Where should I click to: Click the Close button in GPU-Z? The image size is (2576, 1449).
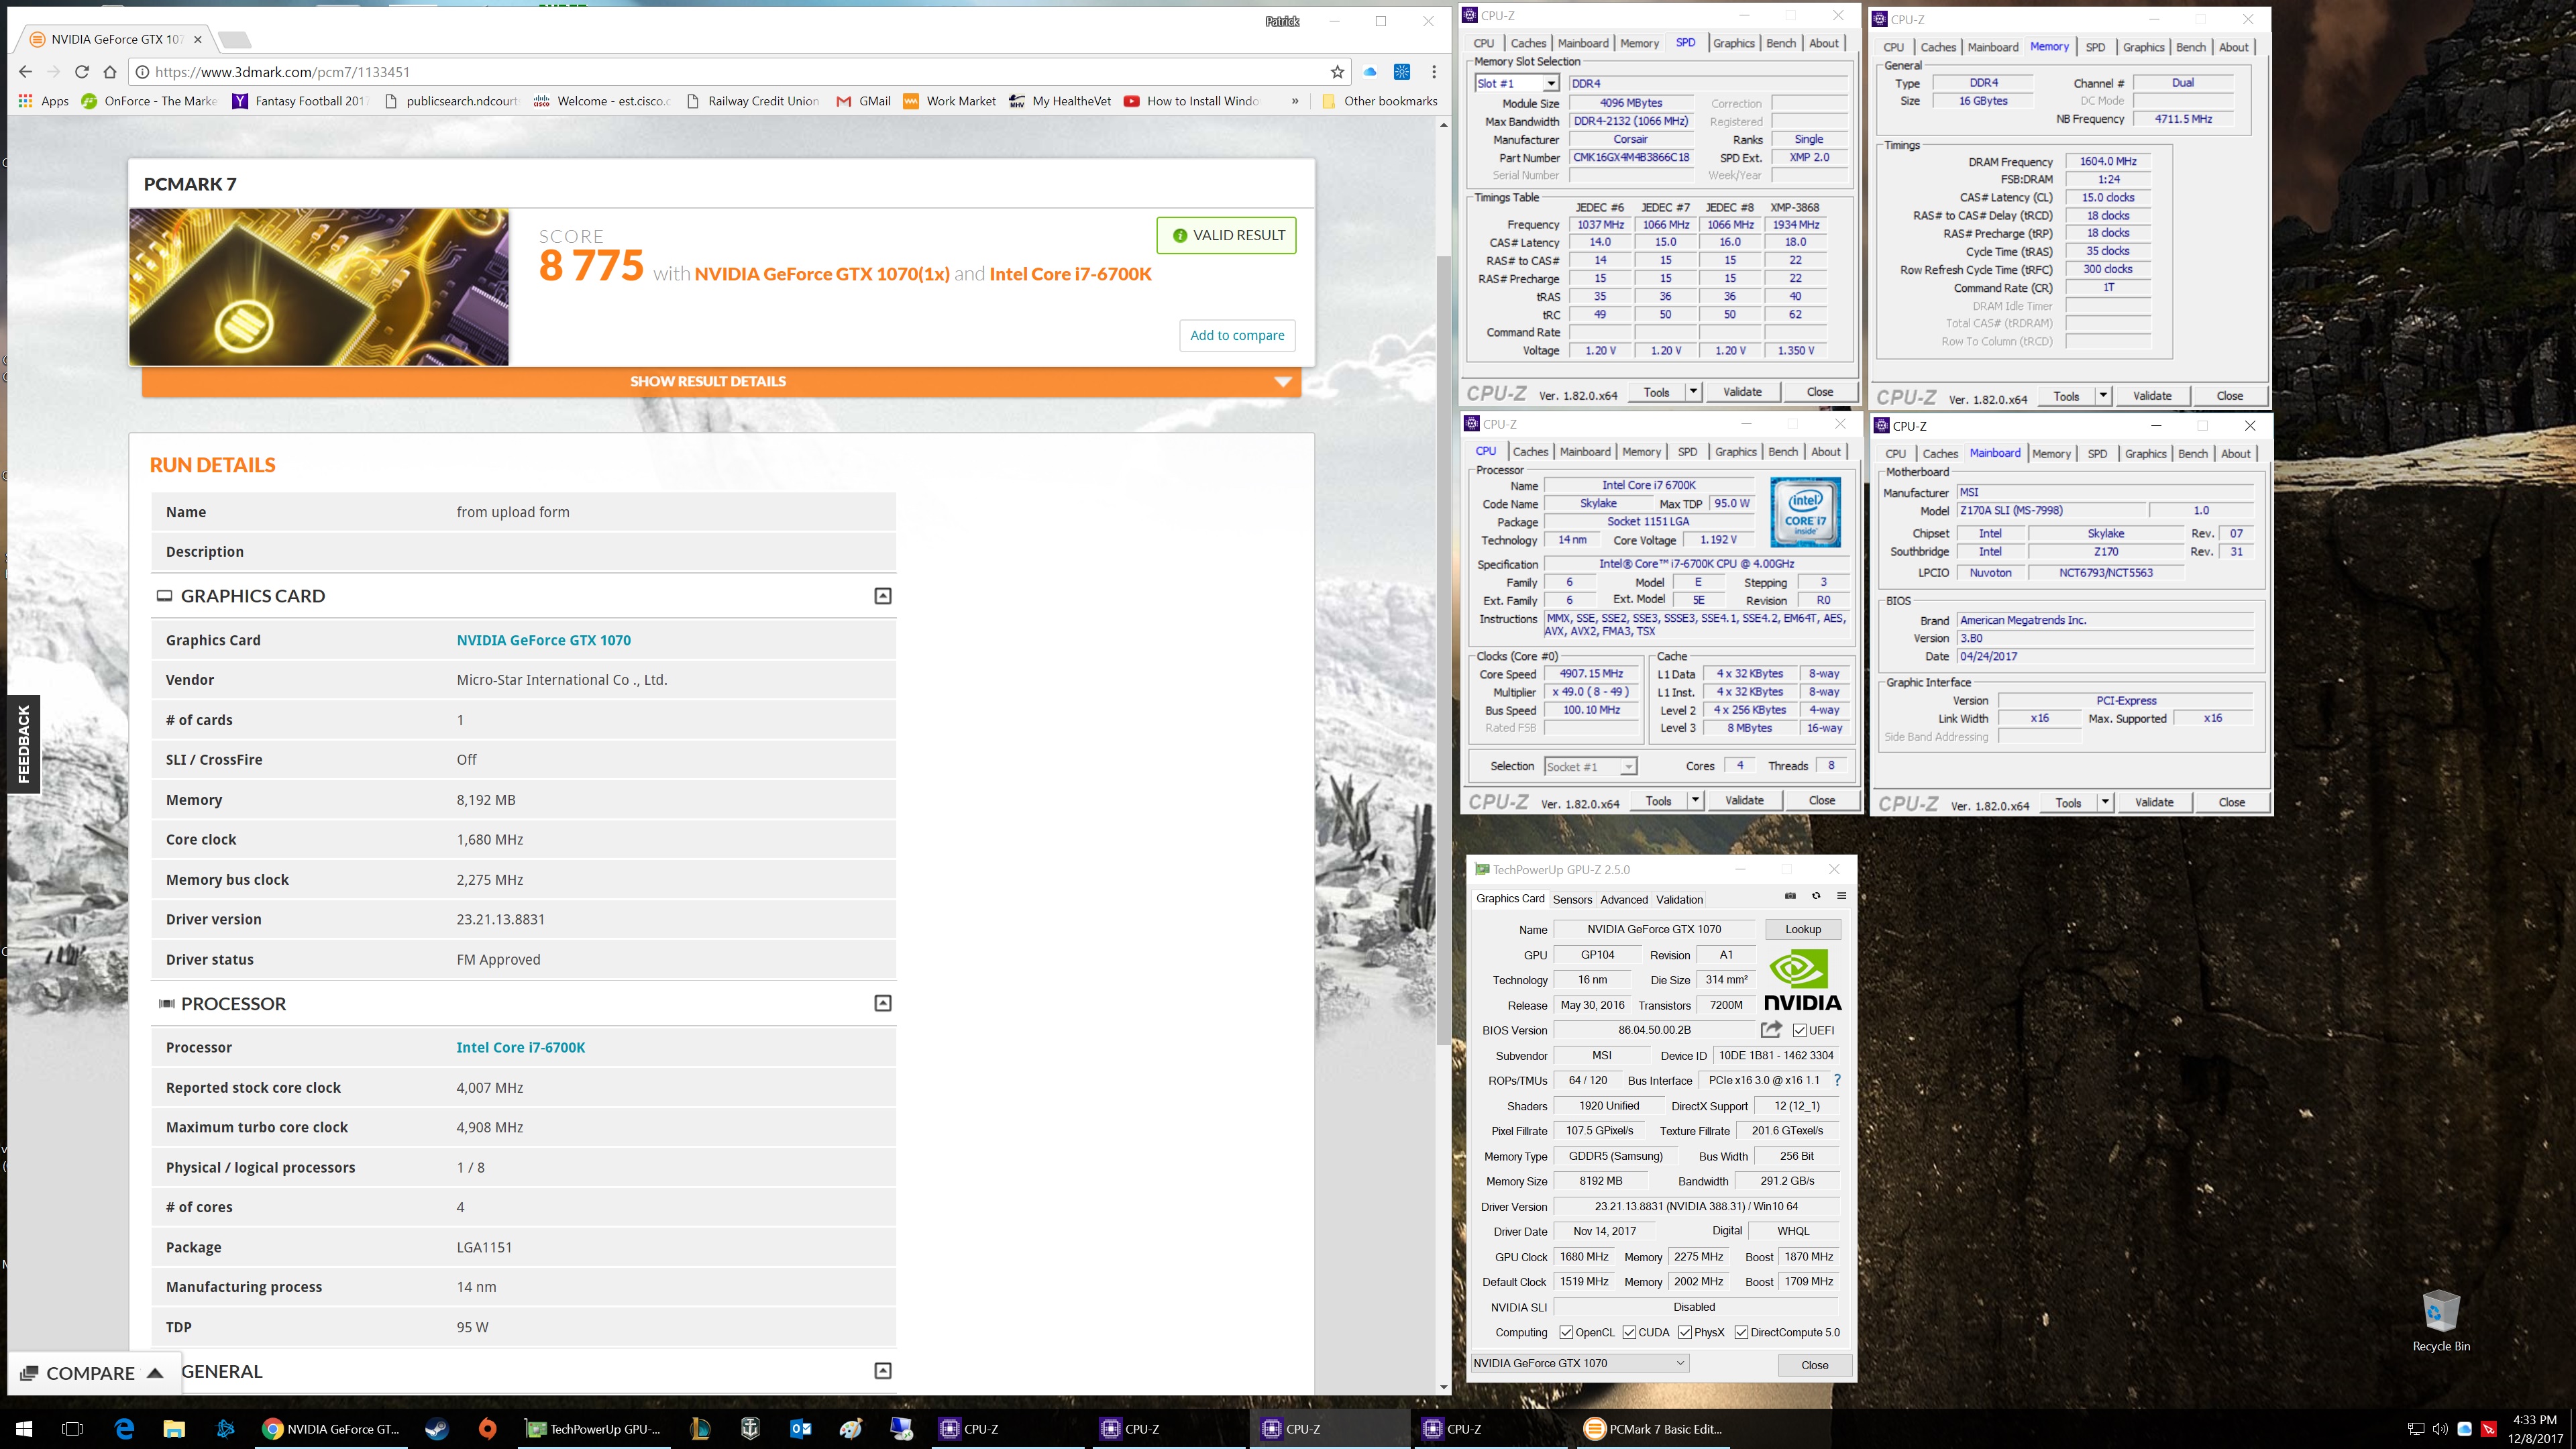1814,1365
